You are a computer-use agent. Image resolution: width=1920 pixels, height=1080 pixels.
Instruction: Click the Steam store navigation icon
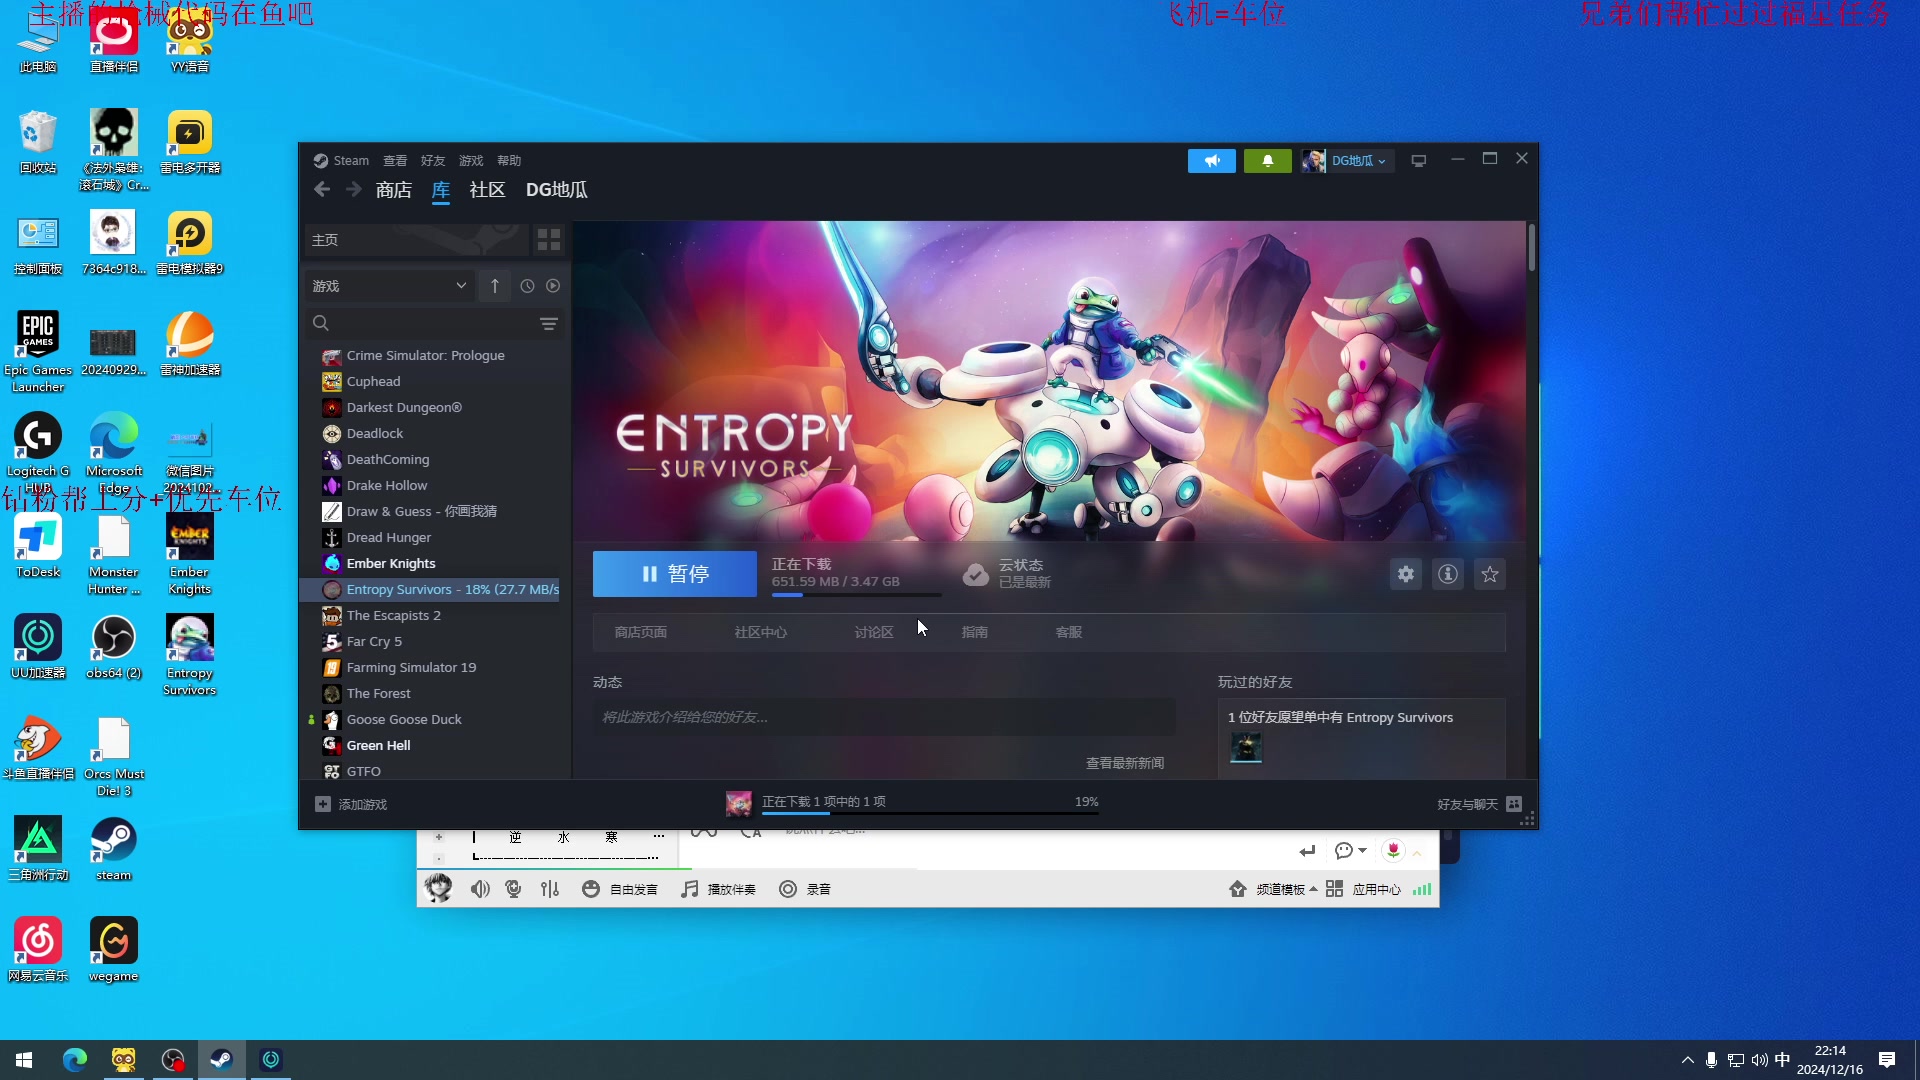click(x=393, y=189)
